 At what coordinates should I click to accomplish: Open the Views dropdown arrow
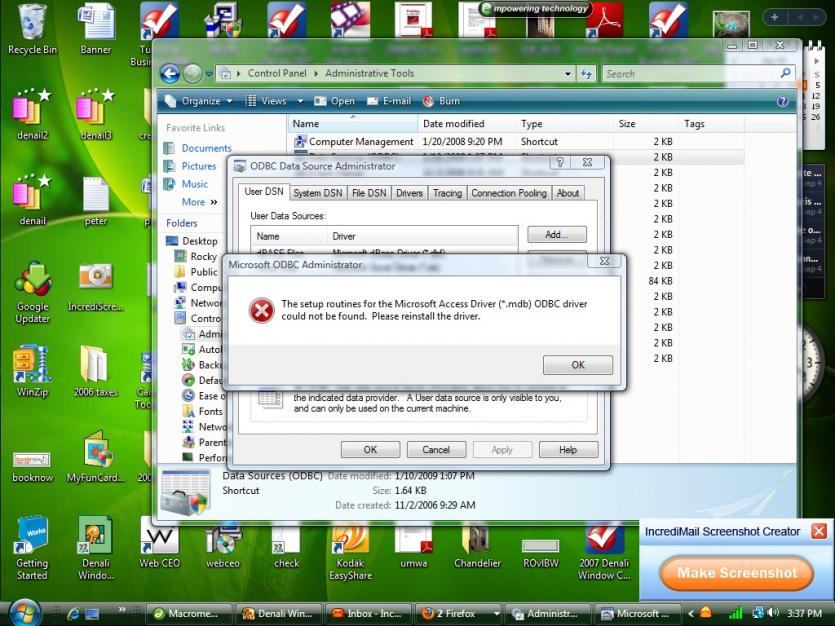coord(300,101)
